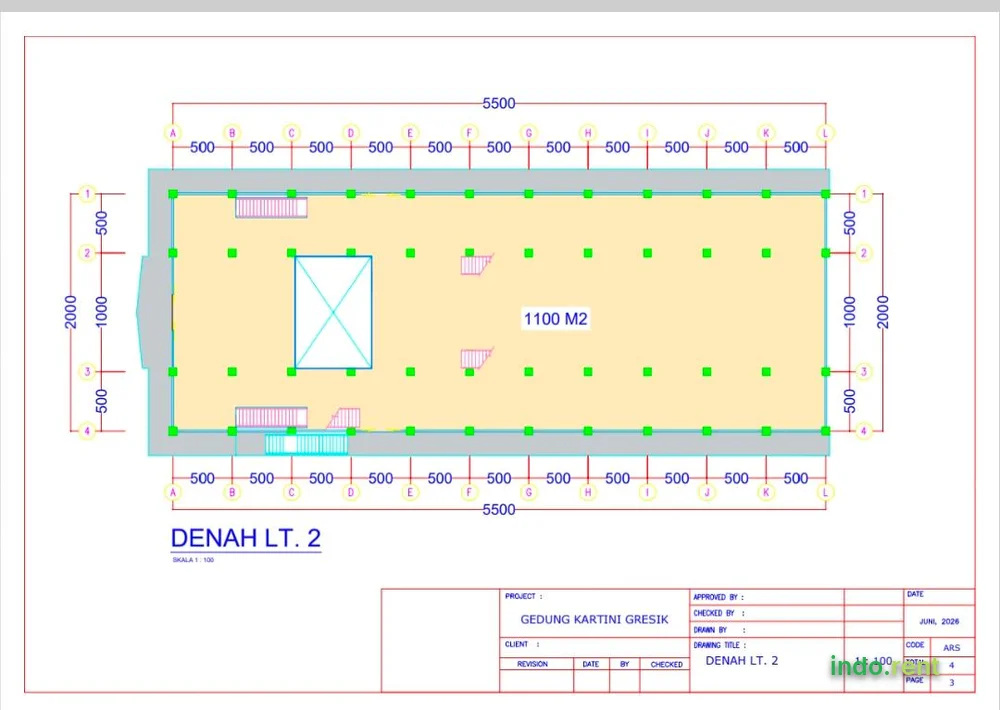Select grid bubble "1" left of the plan
Screen dimensions: 1000x710
87,194
